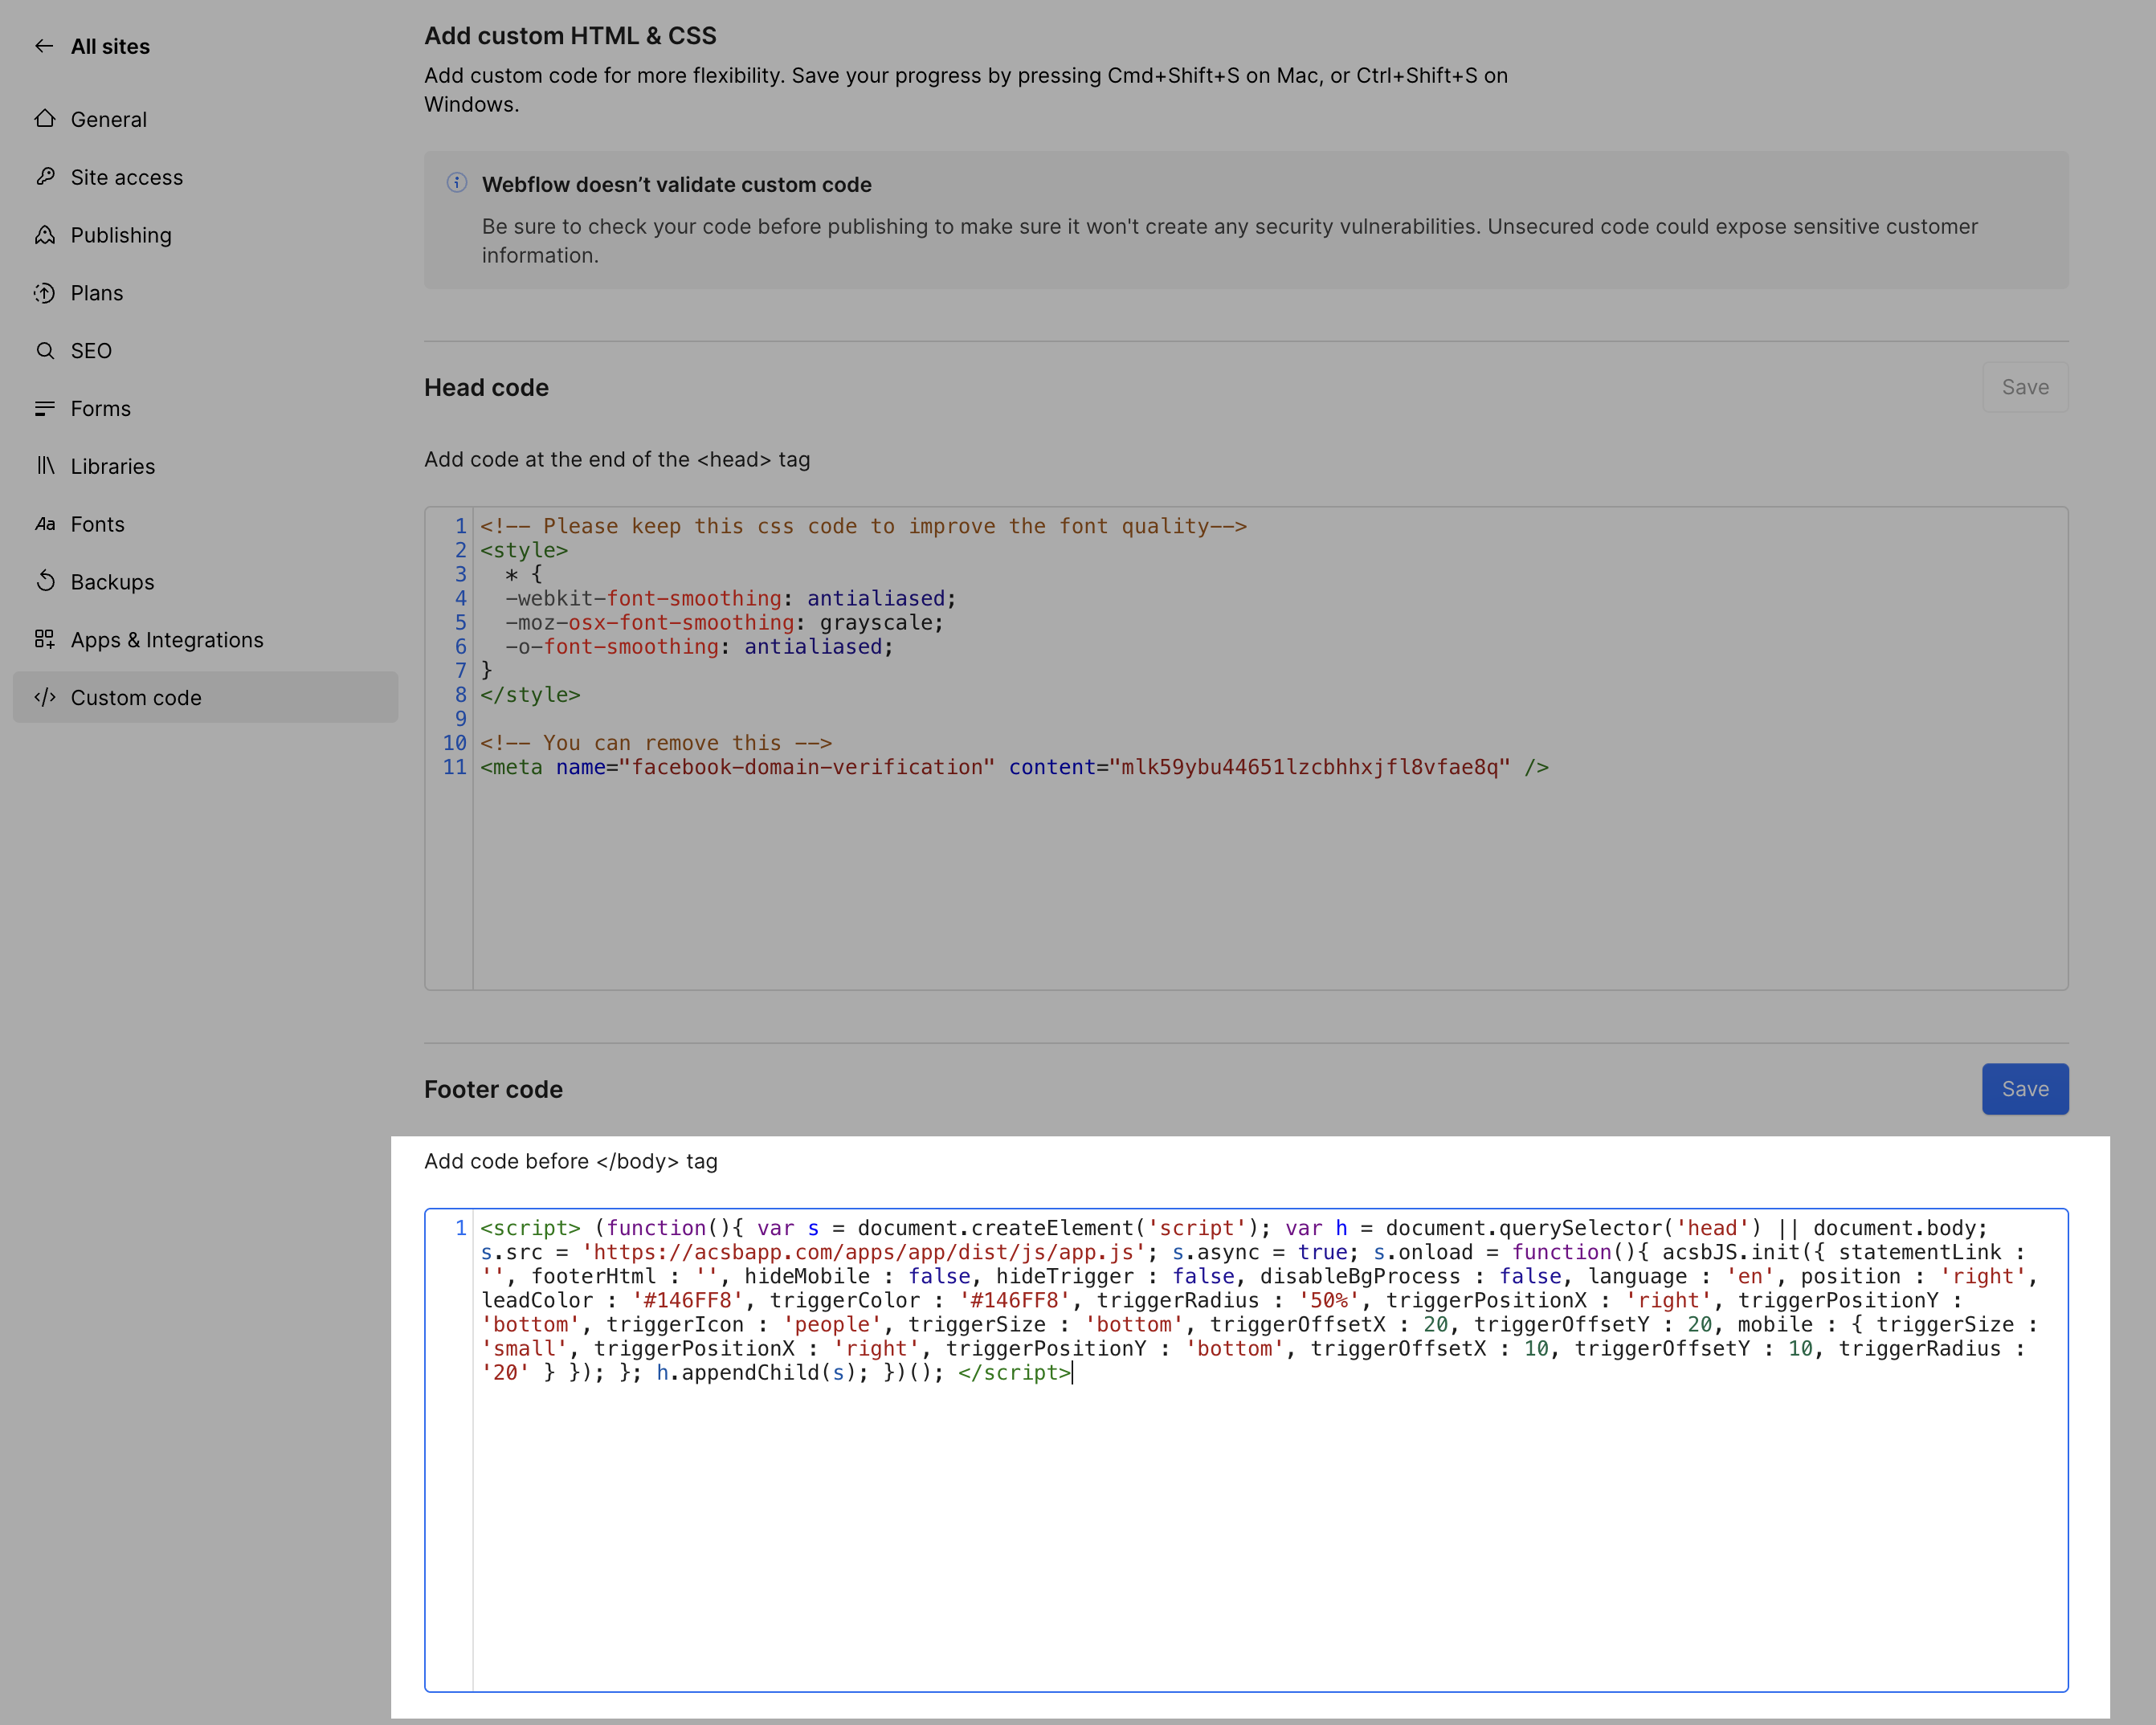Click the 'Head code' section heading
The image size is (2156, 1725).
(486, 387)
